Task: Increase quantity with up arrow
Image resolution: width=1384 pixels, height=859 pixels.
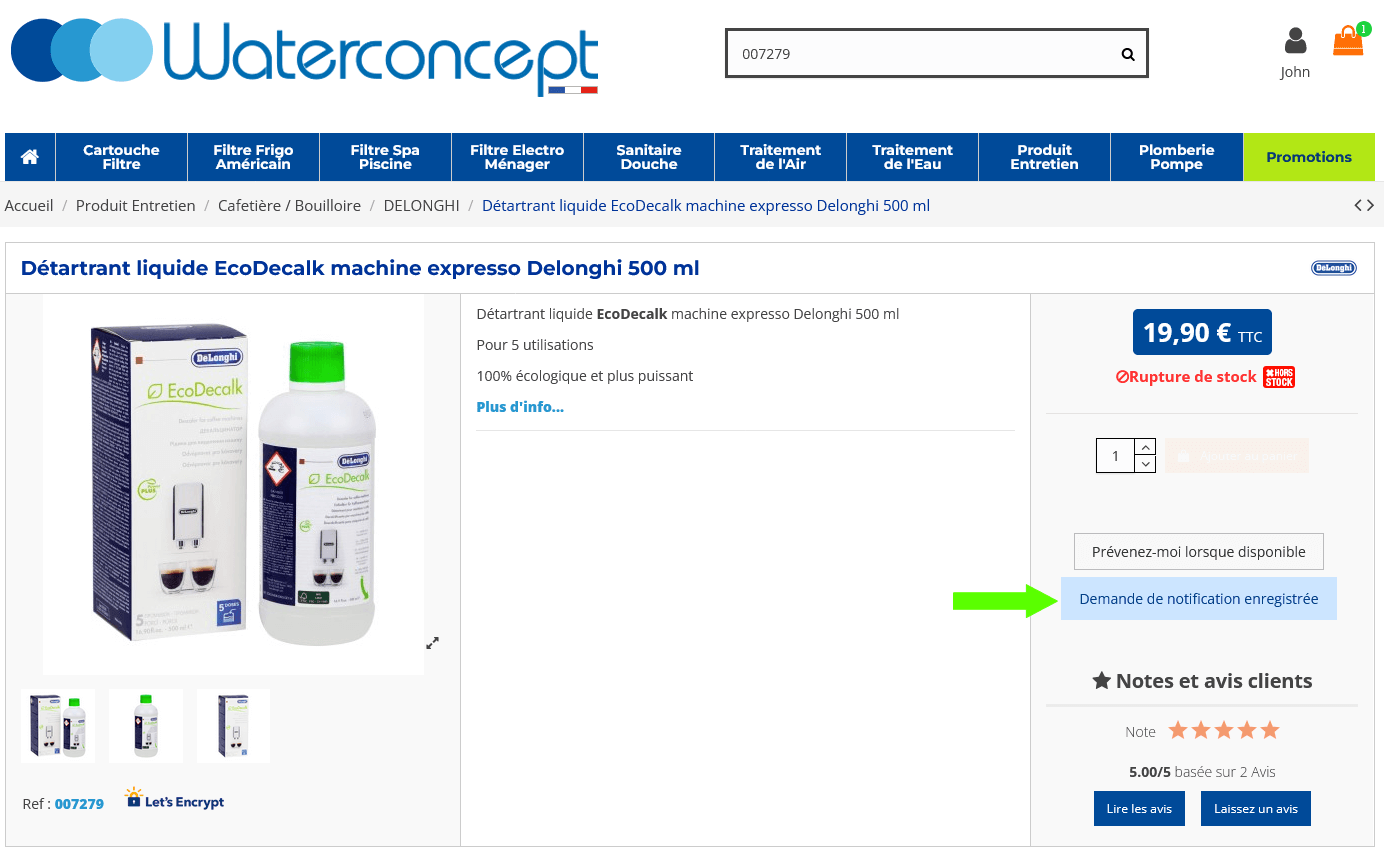Action: click(x=1146, y=447)
